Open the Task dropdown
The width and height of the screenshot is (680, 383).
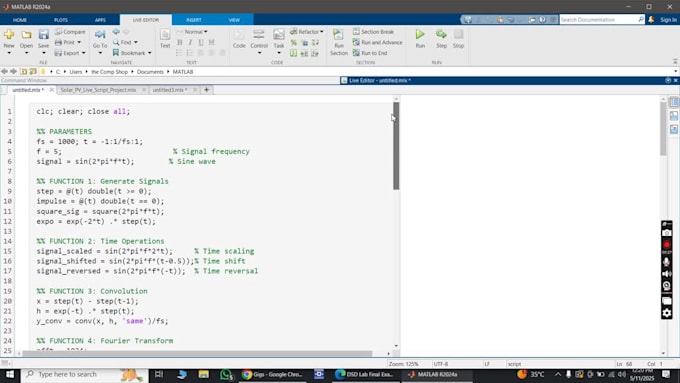[279, 53]
